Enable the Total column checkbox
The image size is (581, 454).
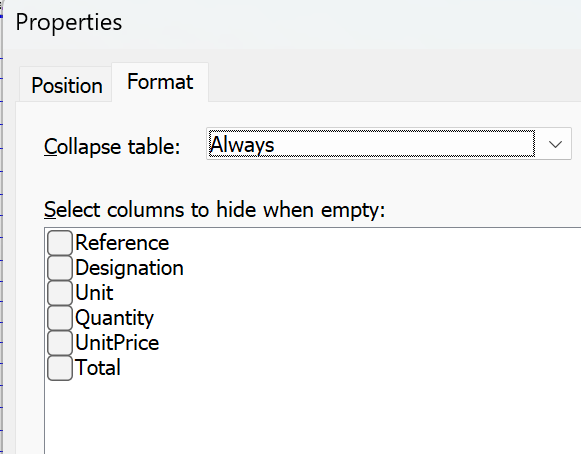[60, 368]
